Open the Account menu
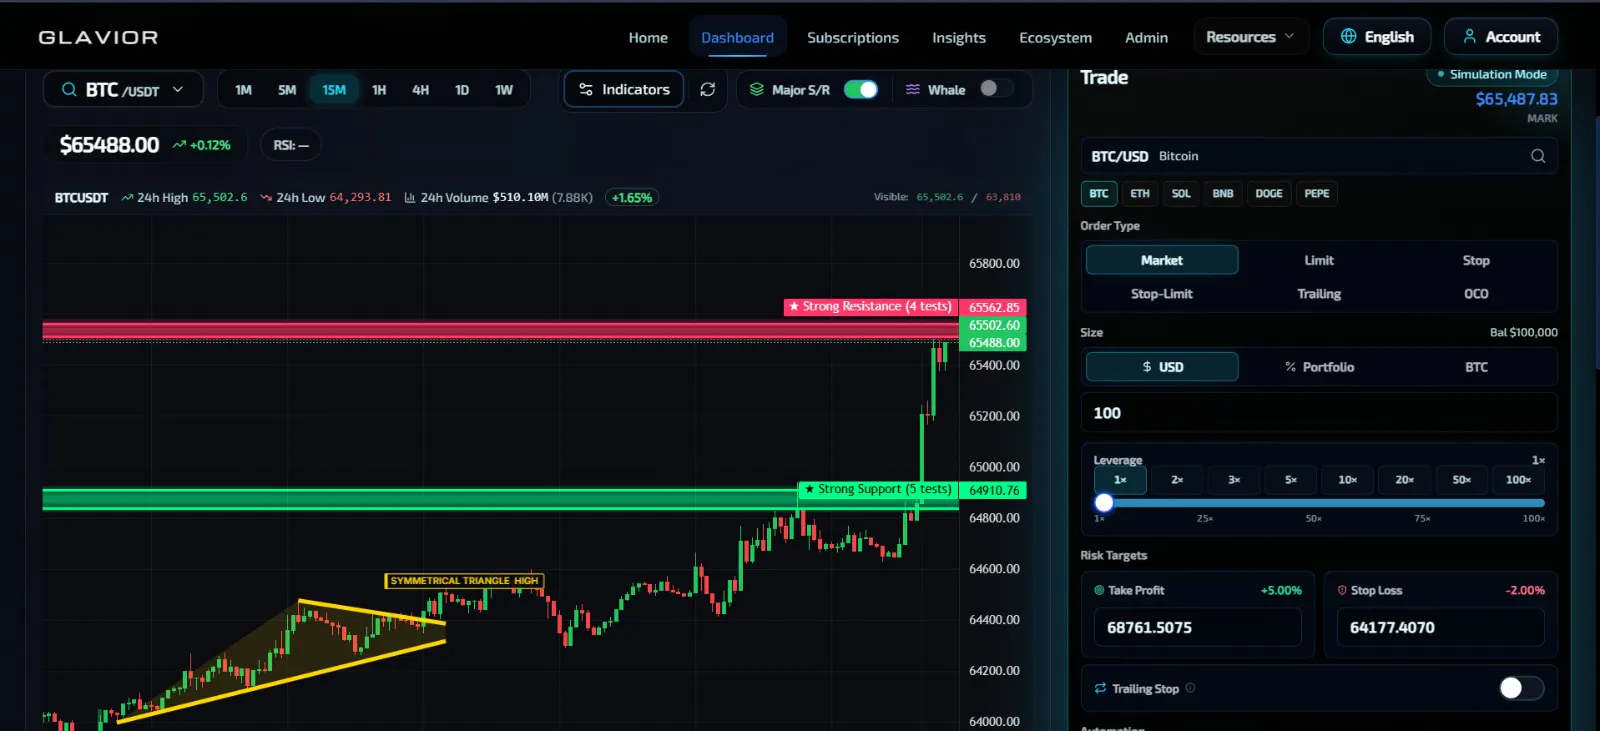 click(x=1501, y=37)
